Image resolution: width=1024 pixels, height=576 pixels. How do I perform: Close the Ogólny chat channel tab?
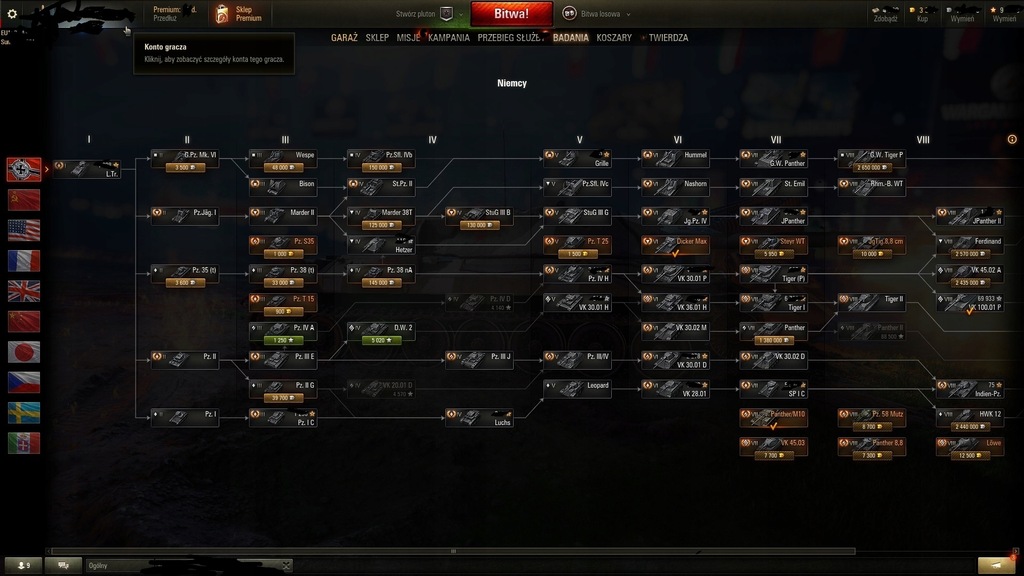(286, 566)
